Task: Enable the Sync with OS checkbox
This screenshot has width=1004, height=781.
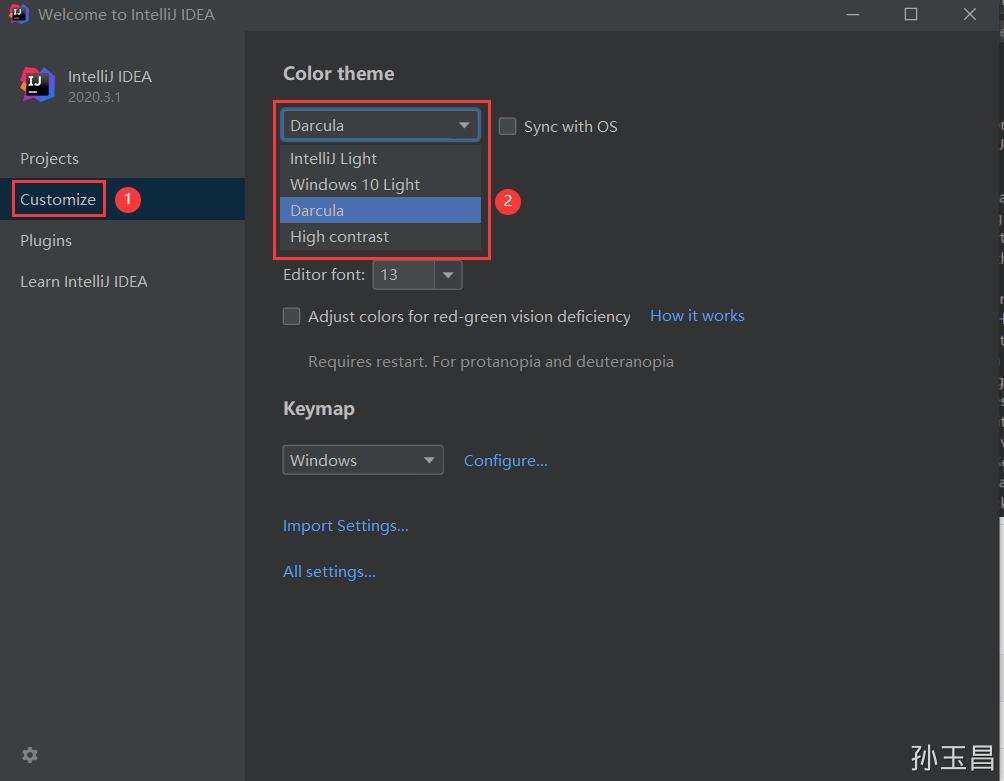Action: (x=507, y=127)
